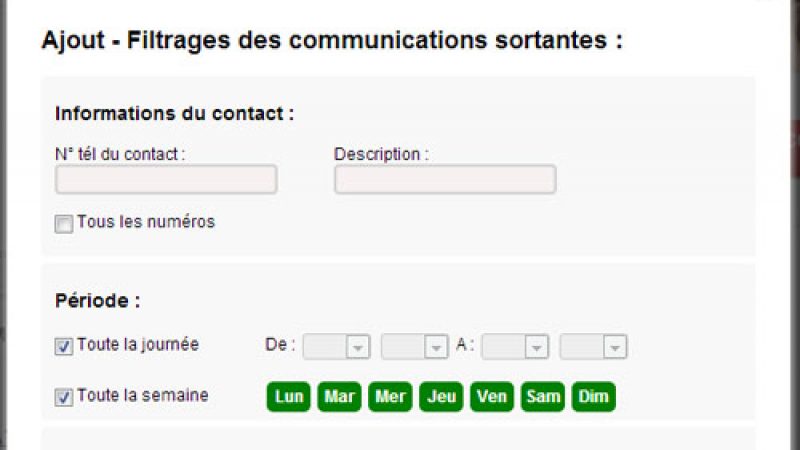Toggle the Jeu day button
800x450 pixels.
point(441,397)
